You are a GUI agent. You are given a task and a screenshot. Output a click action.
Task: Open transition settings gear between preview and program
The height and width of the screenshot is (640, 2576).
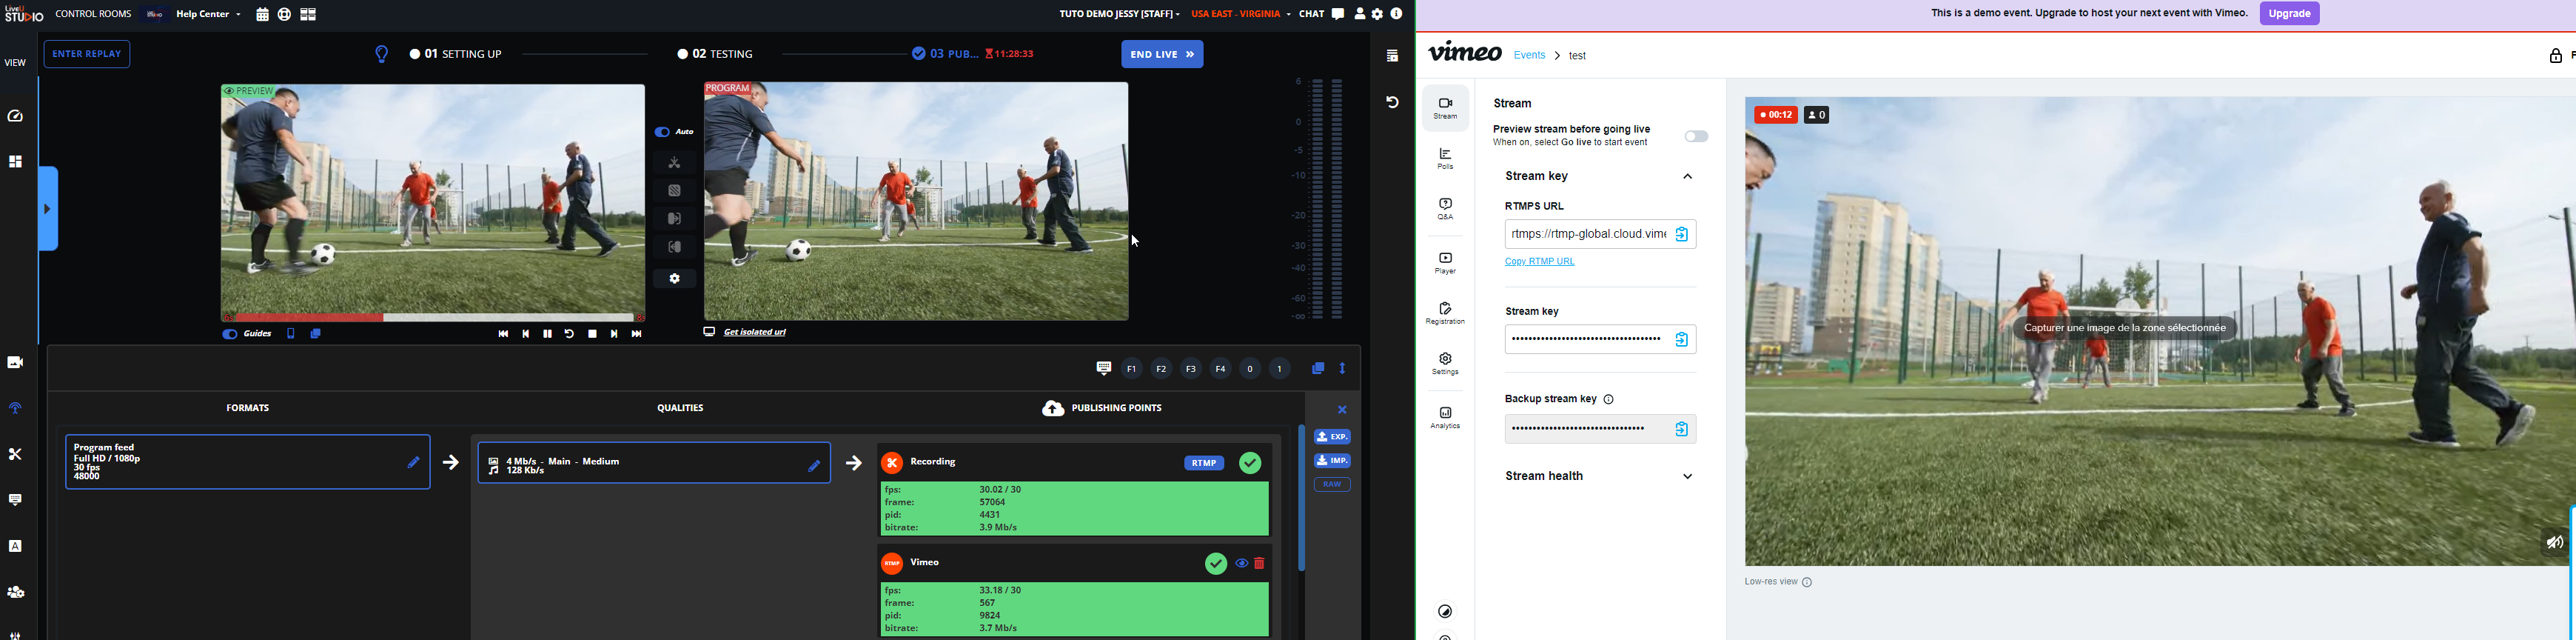click(675, 279)
